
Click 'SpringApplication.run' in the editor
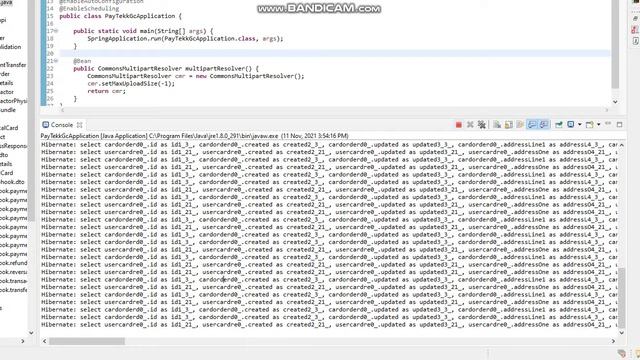click(x=124, y=38)
